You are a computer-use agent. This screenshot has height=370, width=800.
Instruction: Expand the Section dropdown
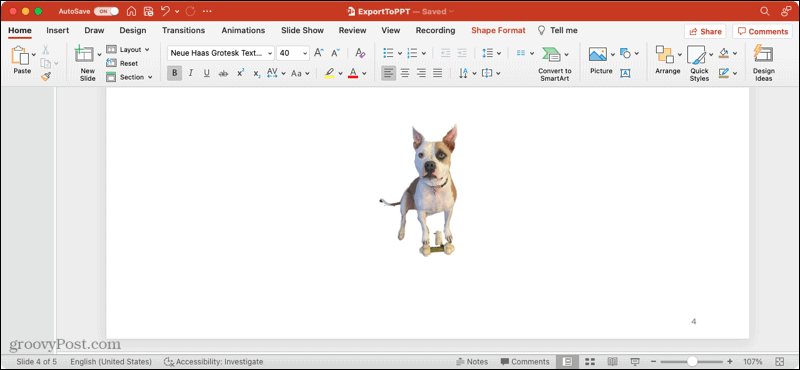150,77
